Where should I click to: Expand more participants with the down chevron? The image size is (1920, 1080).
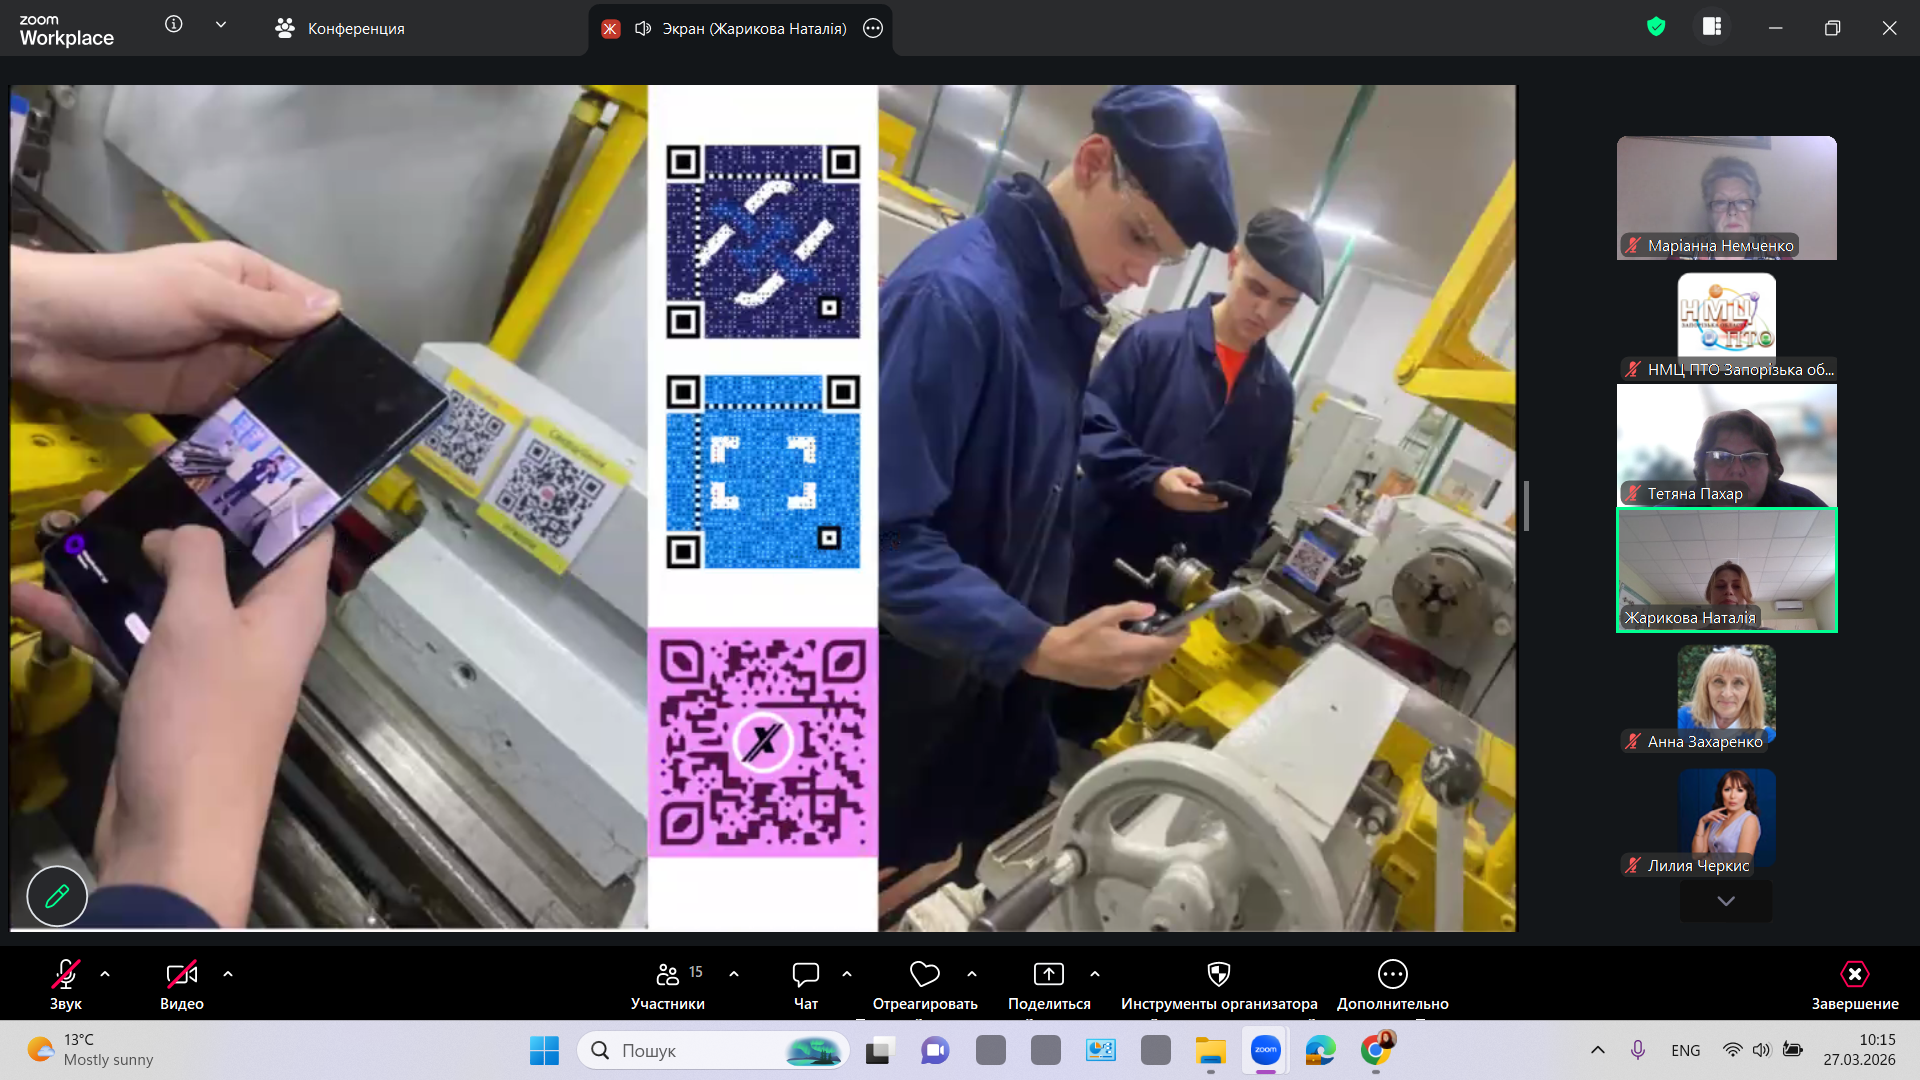(1726, 901)
